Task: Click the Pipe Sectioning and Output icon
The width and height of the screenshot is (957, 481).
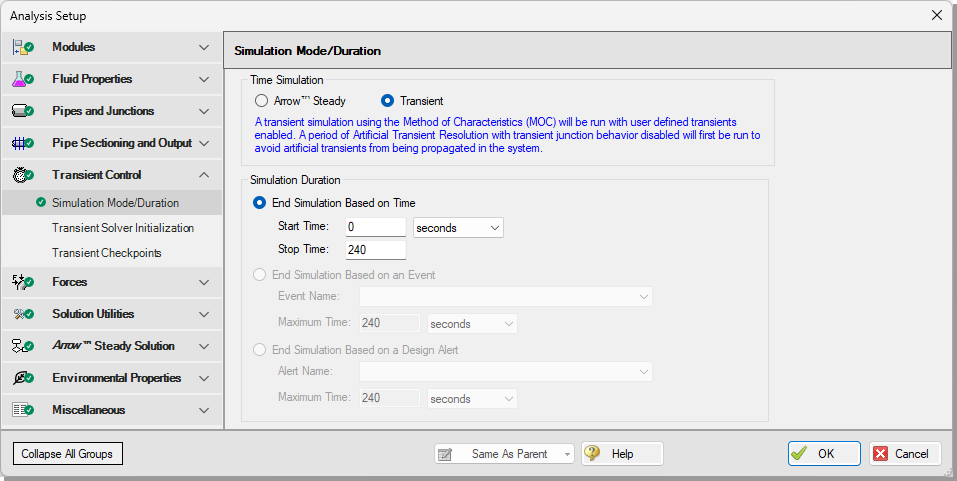Action: (23, 143)
